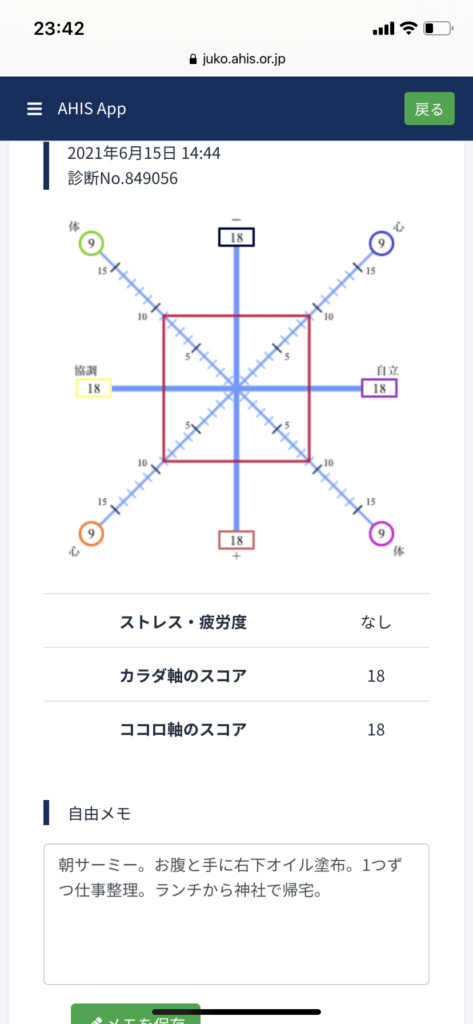Viewport: 473px width, 1024px height.
Task: Tap the orange 心 circle showing 9
Action: (91, 534)
